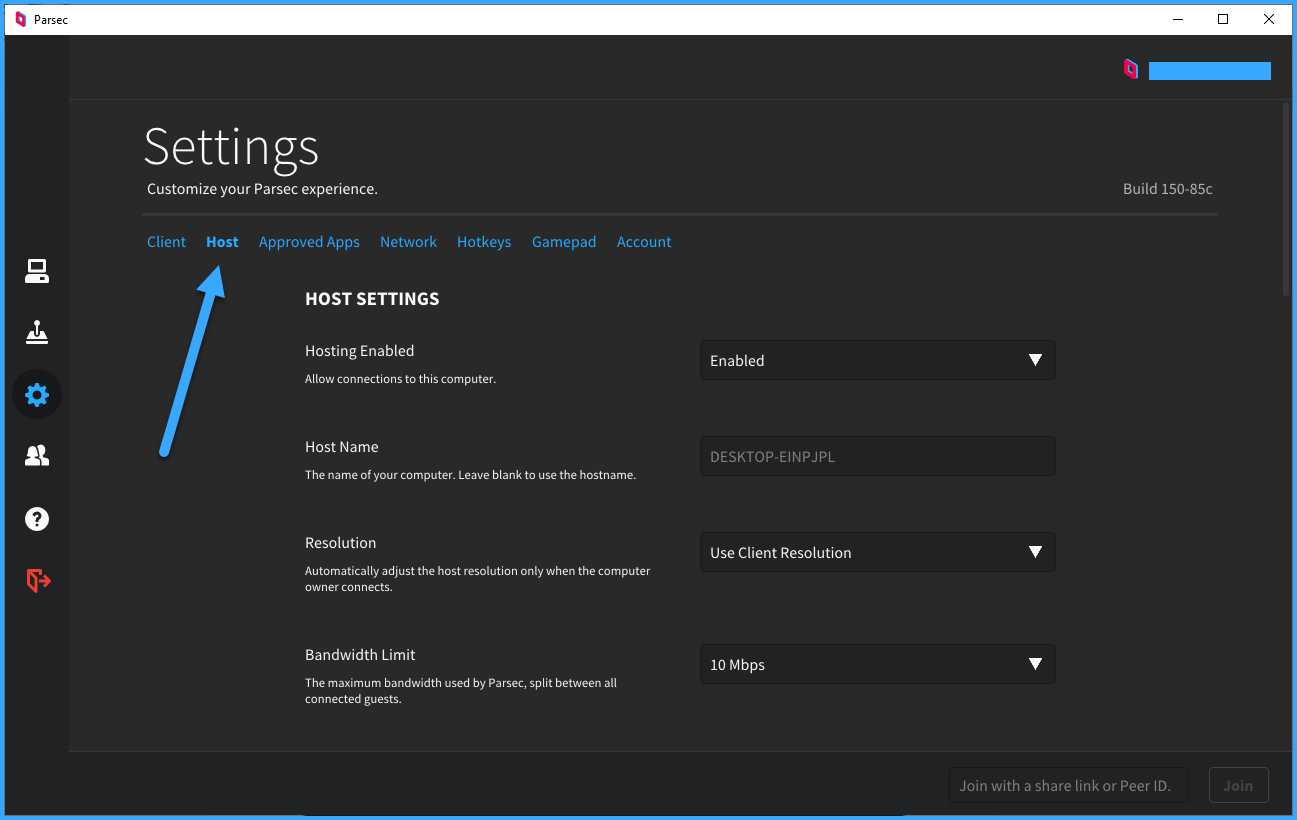Click the Hosting Enabled label
The height and width of the screenshot is (820, 1297).
point(359,351)
